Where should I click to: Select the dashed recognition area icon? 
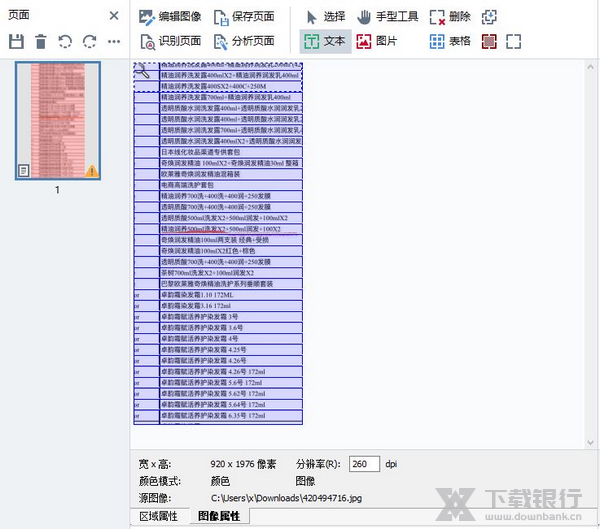tap(514, 41)
